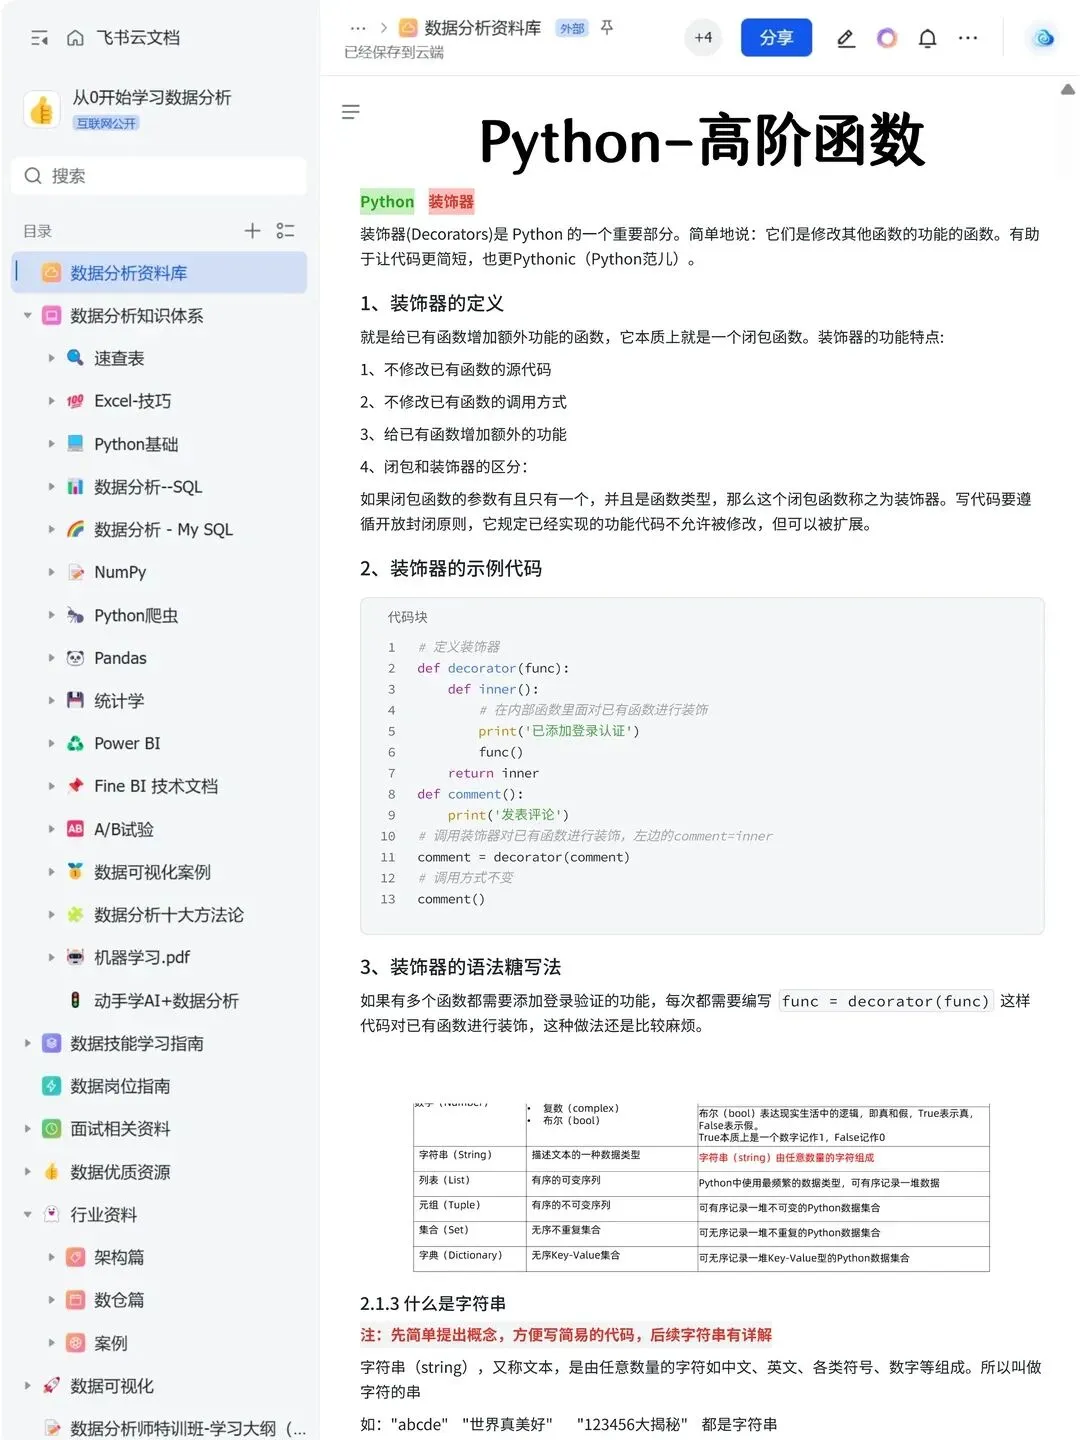Open 数据分析十大方法论 page
Image resolution: width=1080 pixels, height=1440 pixels.
pyautogui.click(x=169, y=915)
